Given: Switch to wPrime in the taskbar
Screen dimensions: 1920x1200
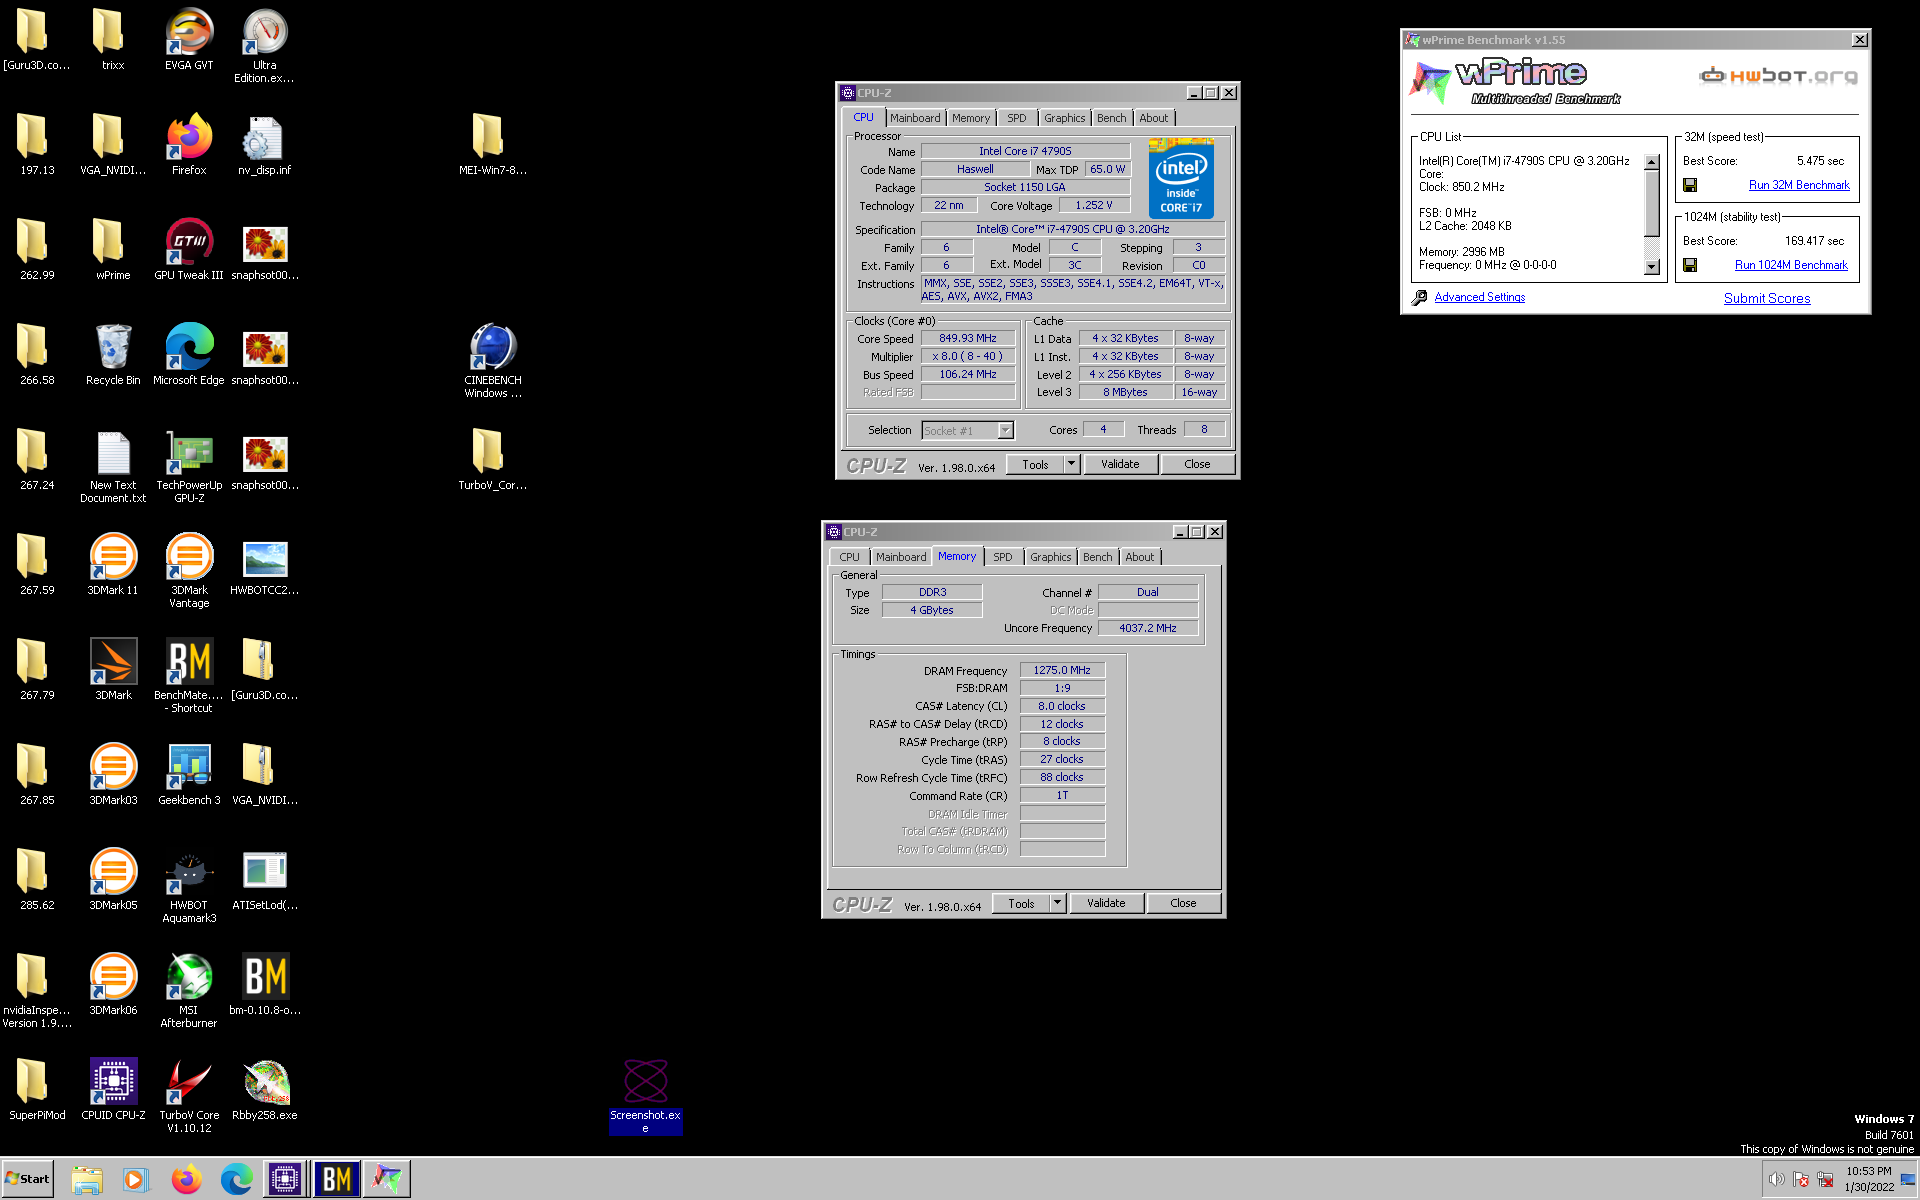Looking at the screenshot, I should [x=387, y=1180].
